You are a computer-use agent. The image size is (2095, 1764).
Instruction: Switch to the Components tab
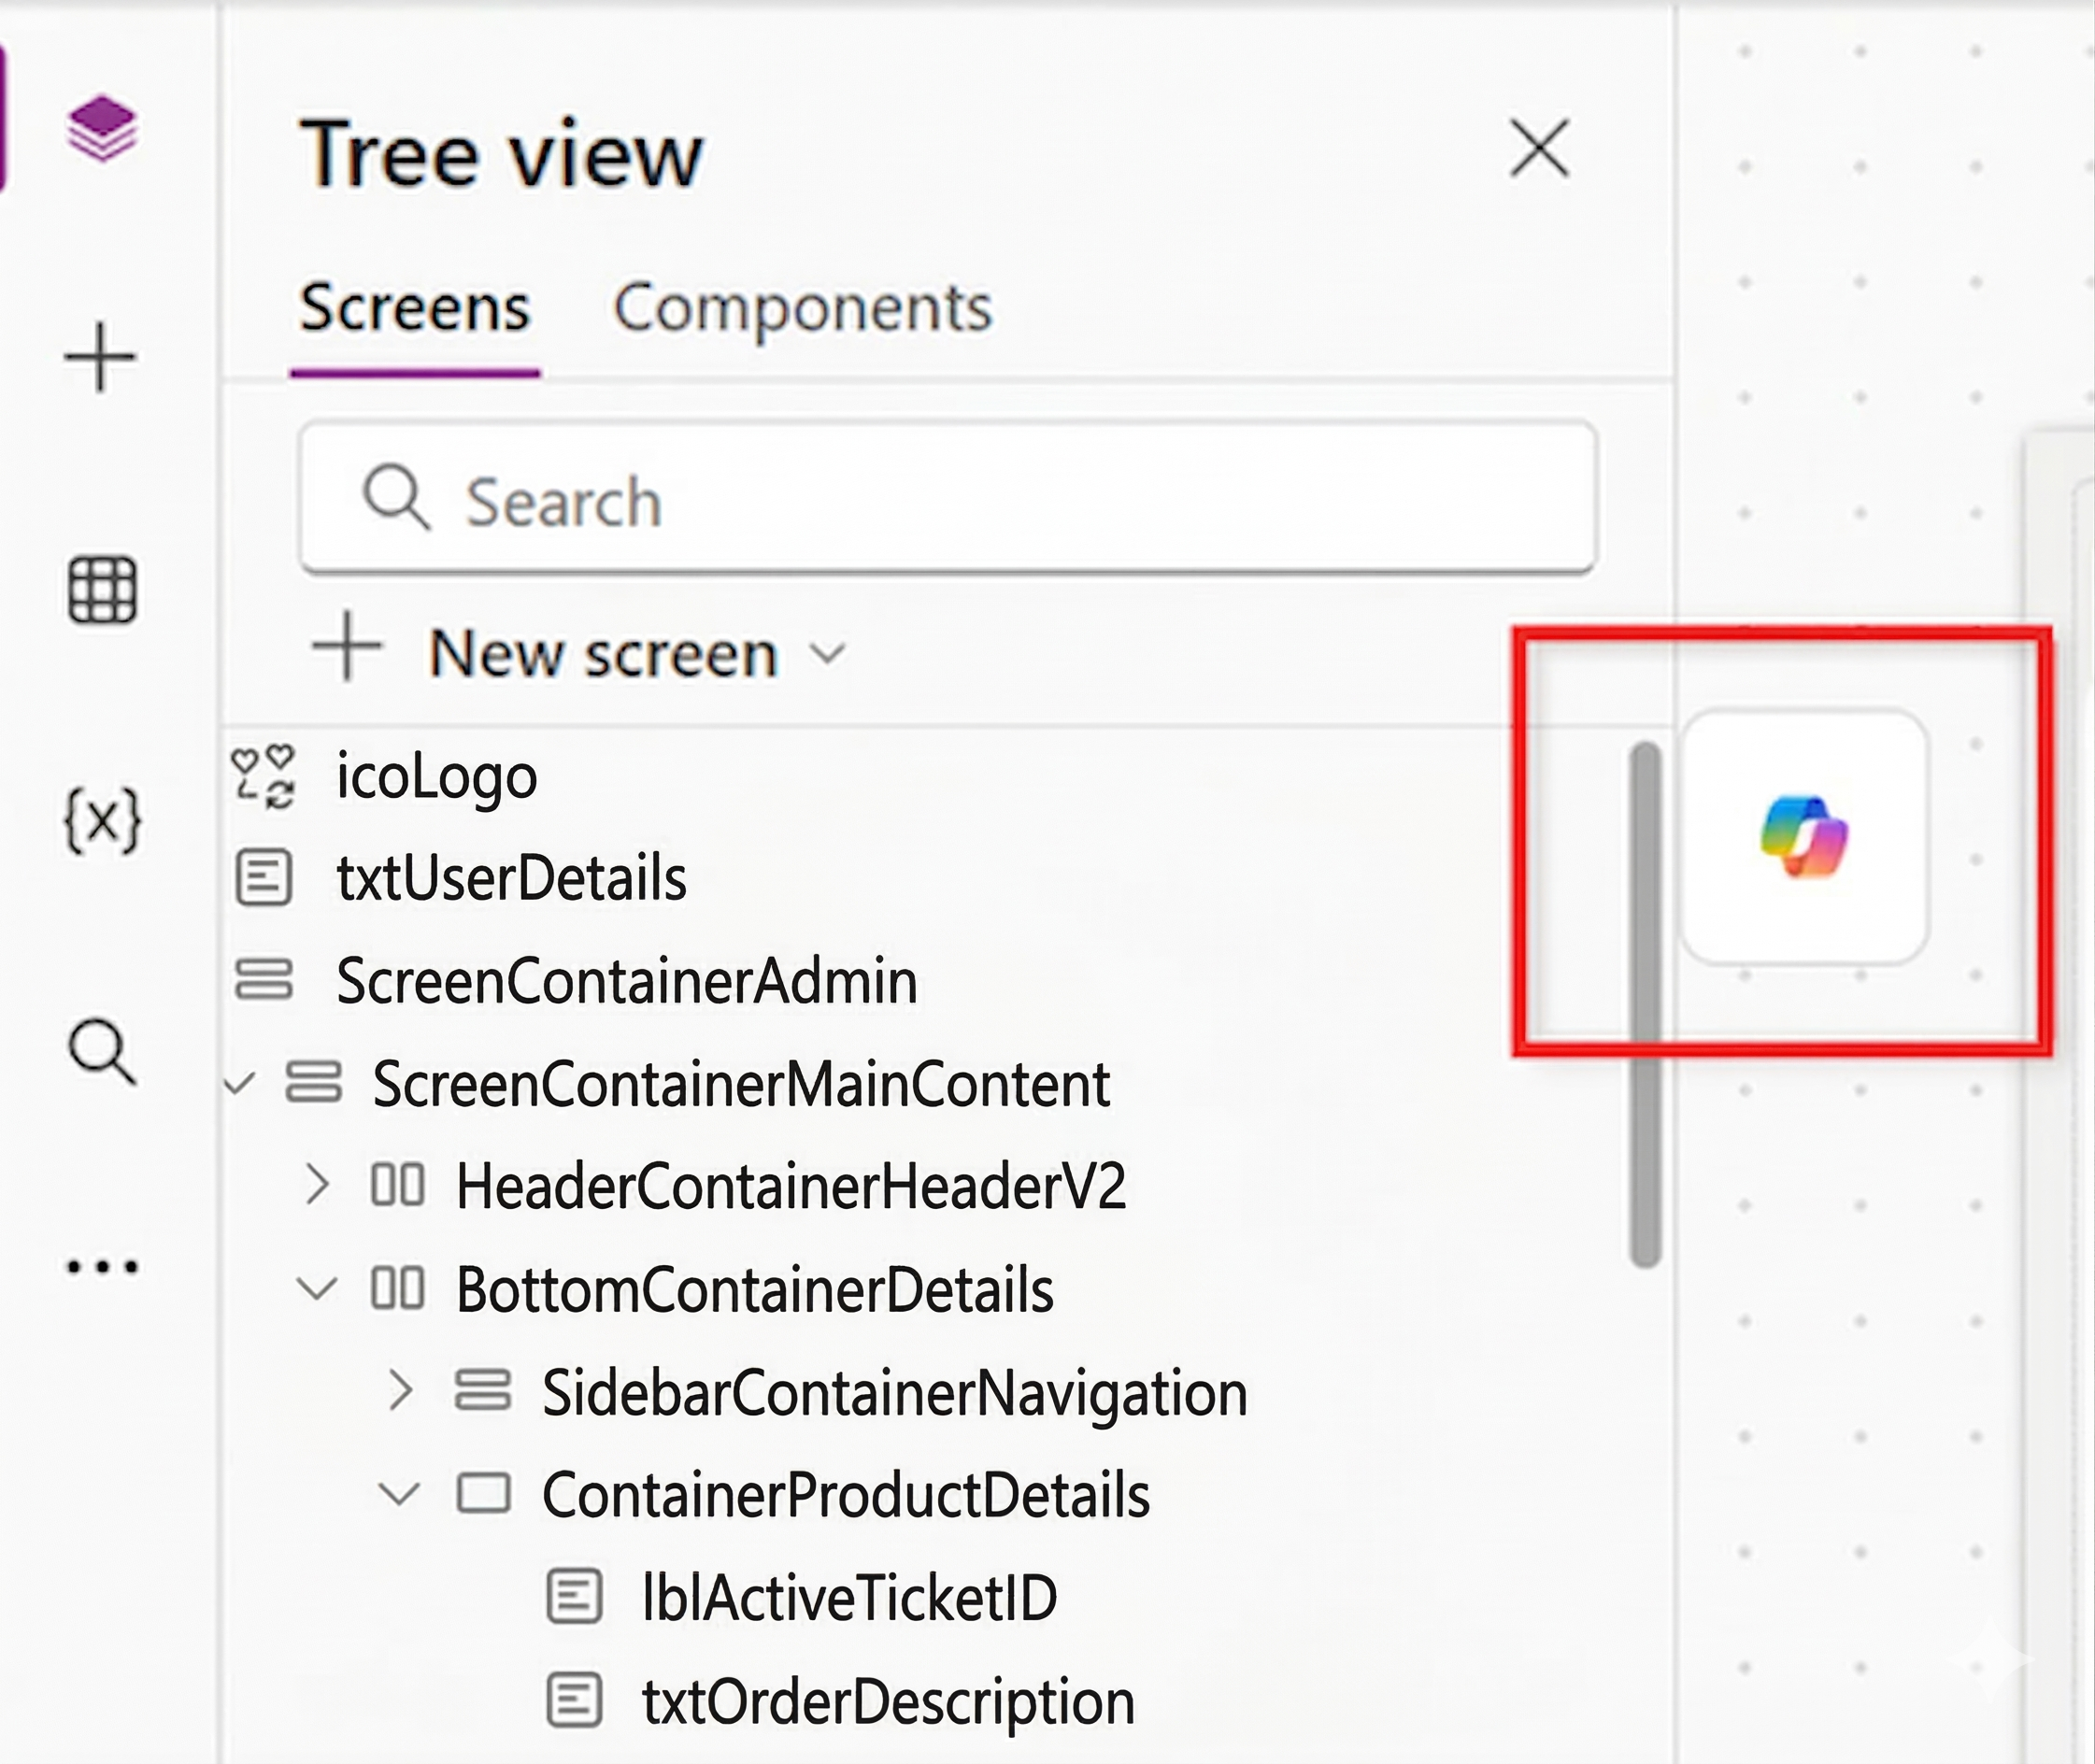(803, 307)
